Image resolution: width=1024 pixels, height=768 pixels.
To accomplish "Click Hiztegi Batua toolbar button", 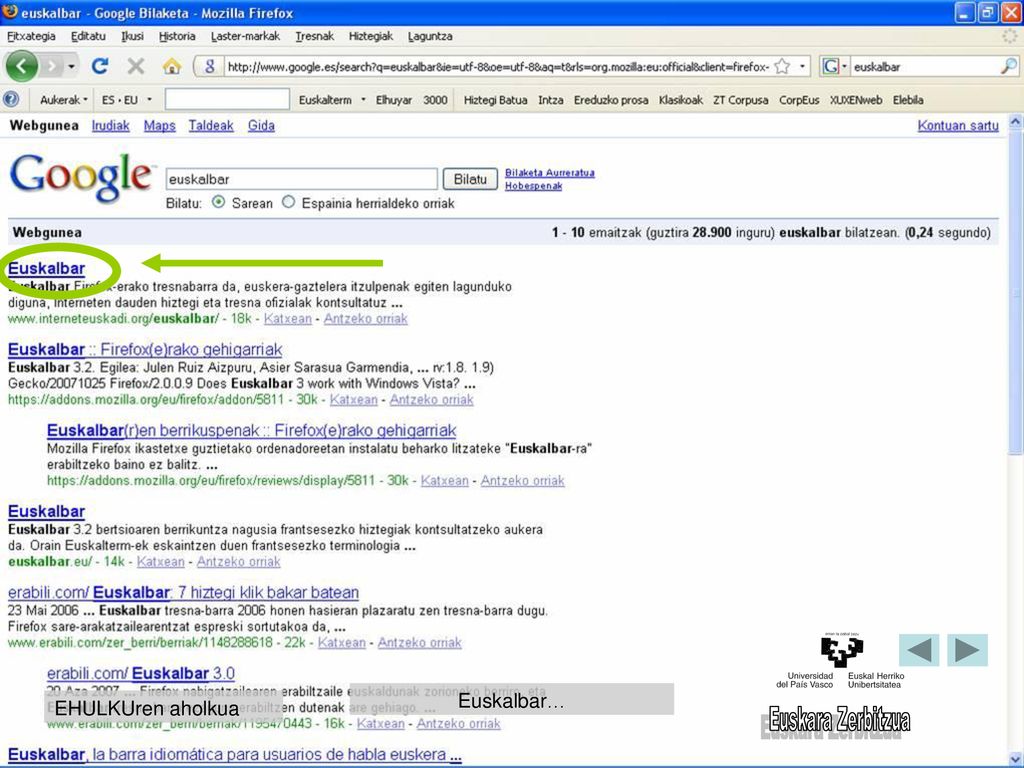I will (495, 100).
